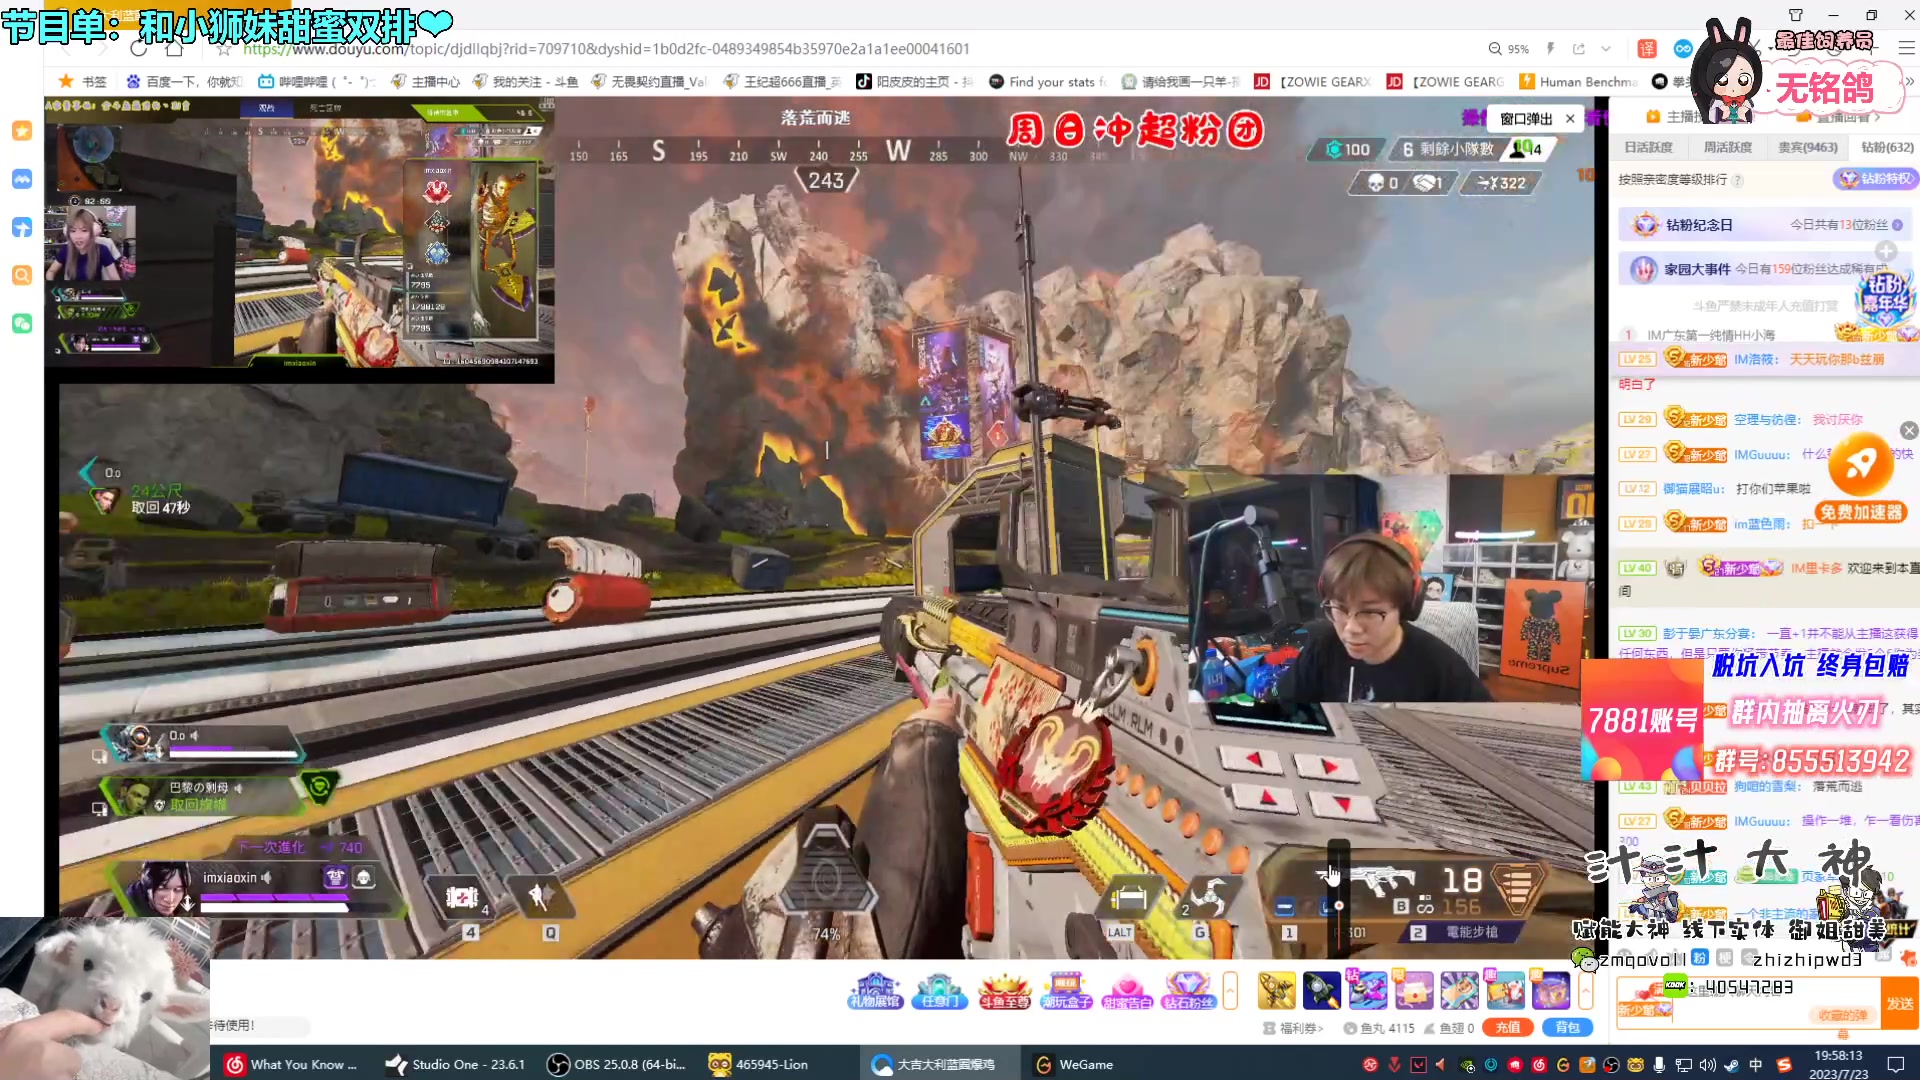
Task: Close the 窗口弹出 popup label
Action: point(1570,119)
